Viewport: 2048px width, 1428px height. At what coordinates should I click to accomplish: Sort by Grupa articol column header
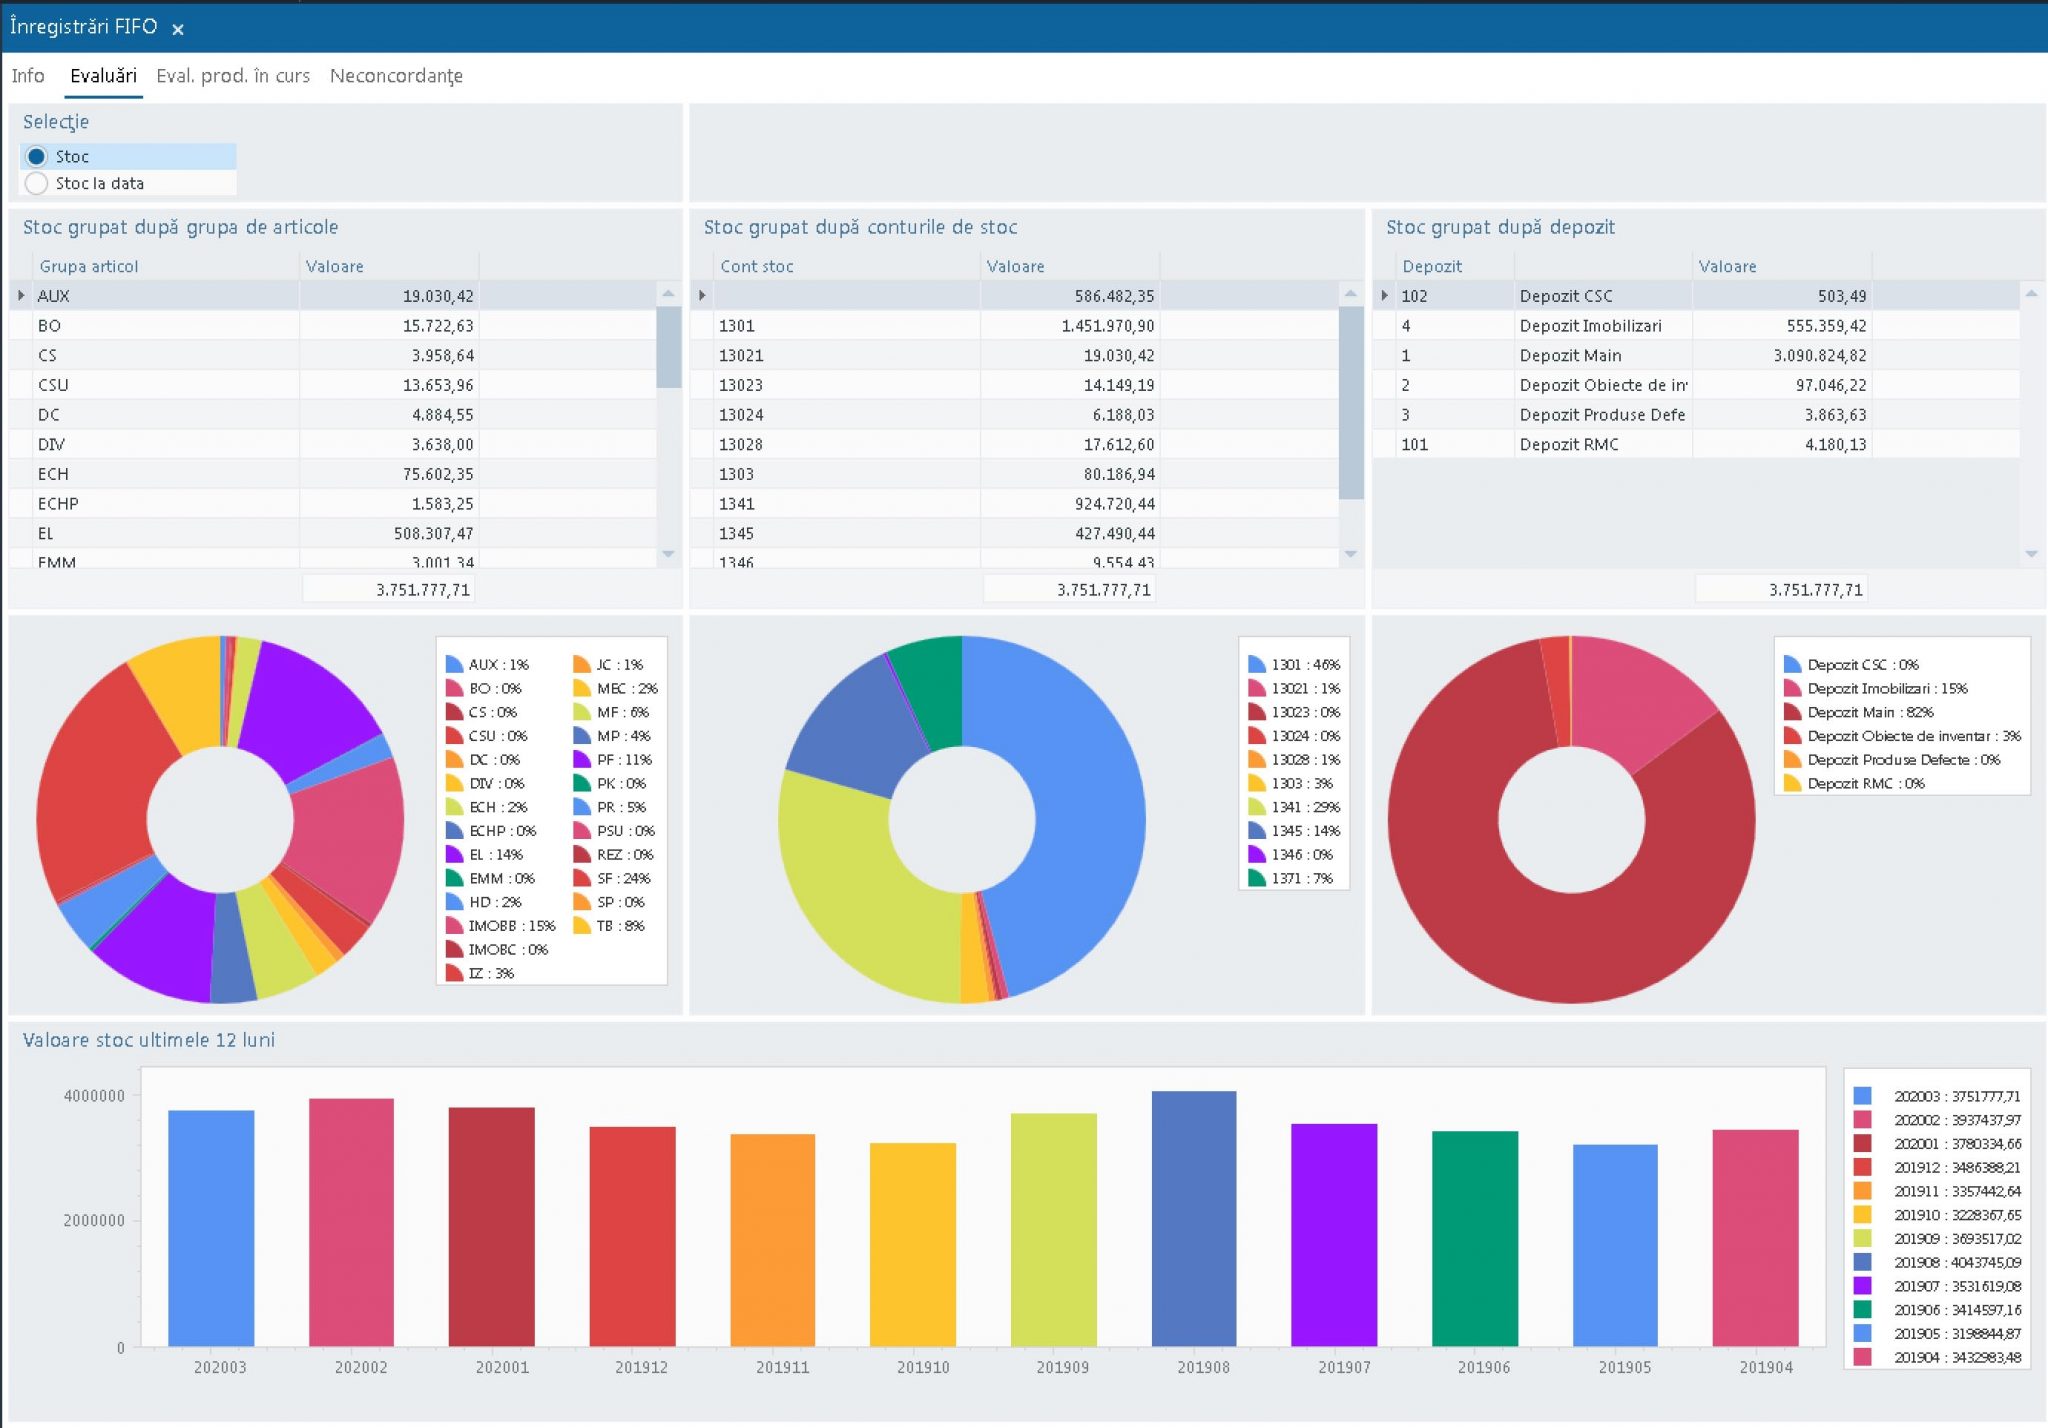coord(88,266)
